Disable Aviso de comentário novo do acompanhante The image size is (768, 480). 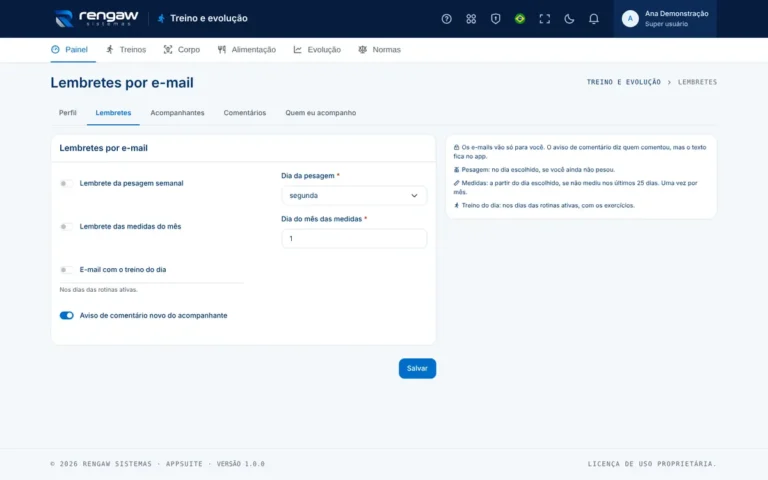66,315
